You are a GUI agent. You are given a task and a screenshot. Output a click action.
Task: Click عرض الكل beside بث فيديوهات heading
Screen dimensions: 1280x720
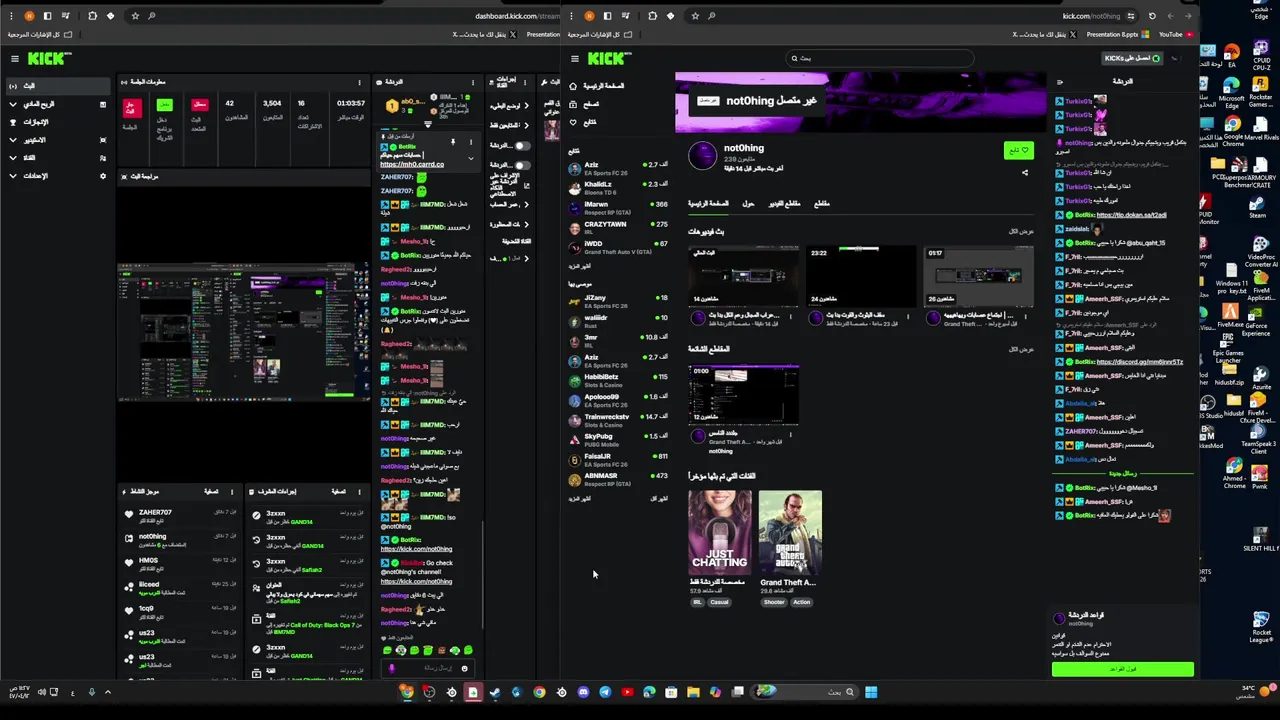(1021, 231)
